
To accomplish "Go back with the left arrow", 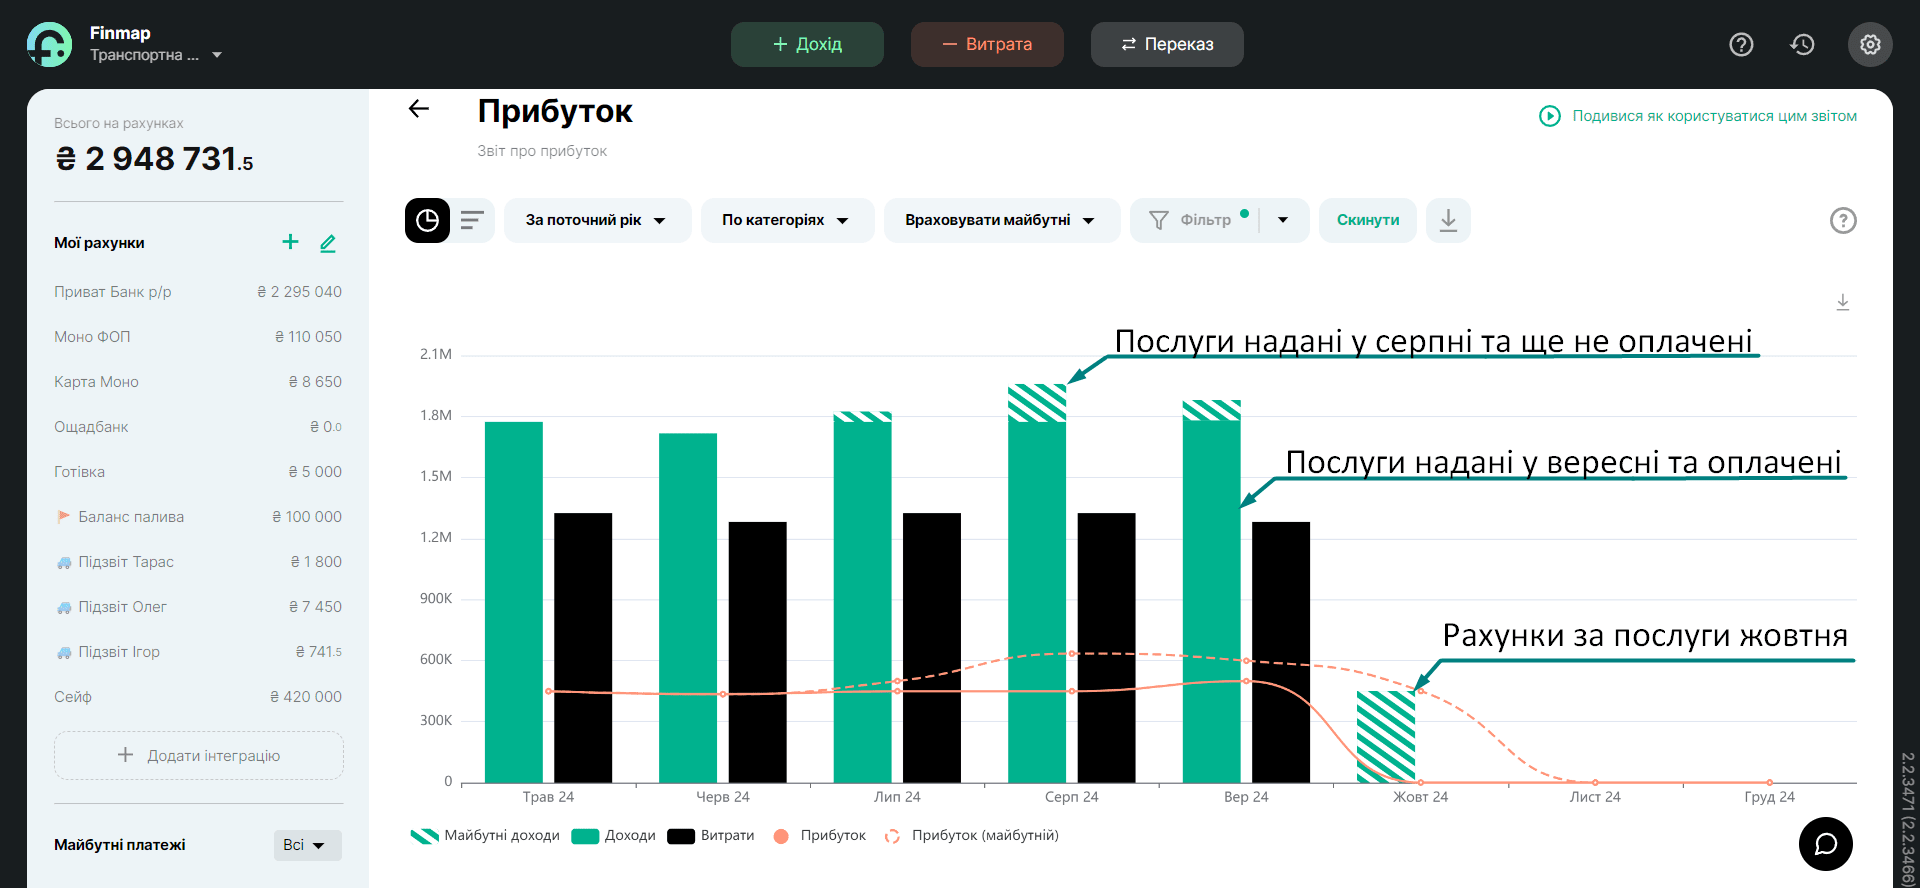I will coord(419,109).
